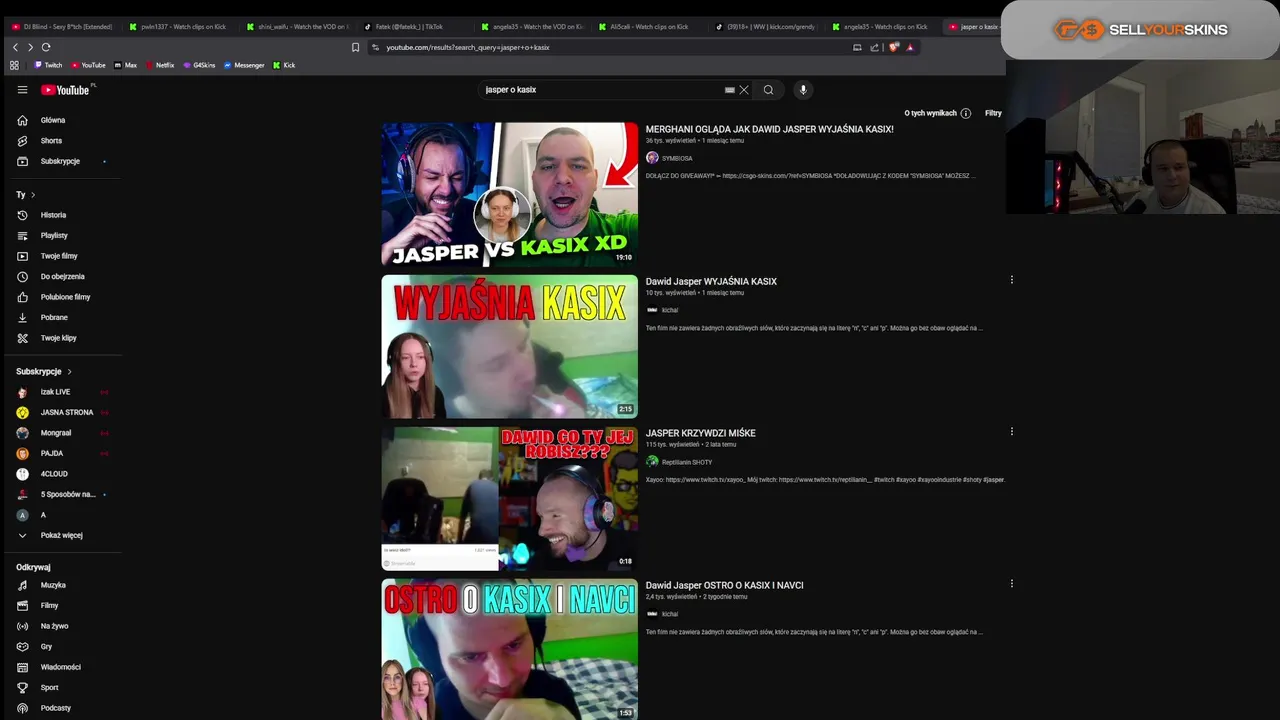Open options menu for Dawid Jasper WYJAŚNIA KASIX

(x=1011, y=280)
